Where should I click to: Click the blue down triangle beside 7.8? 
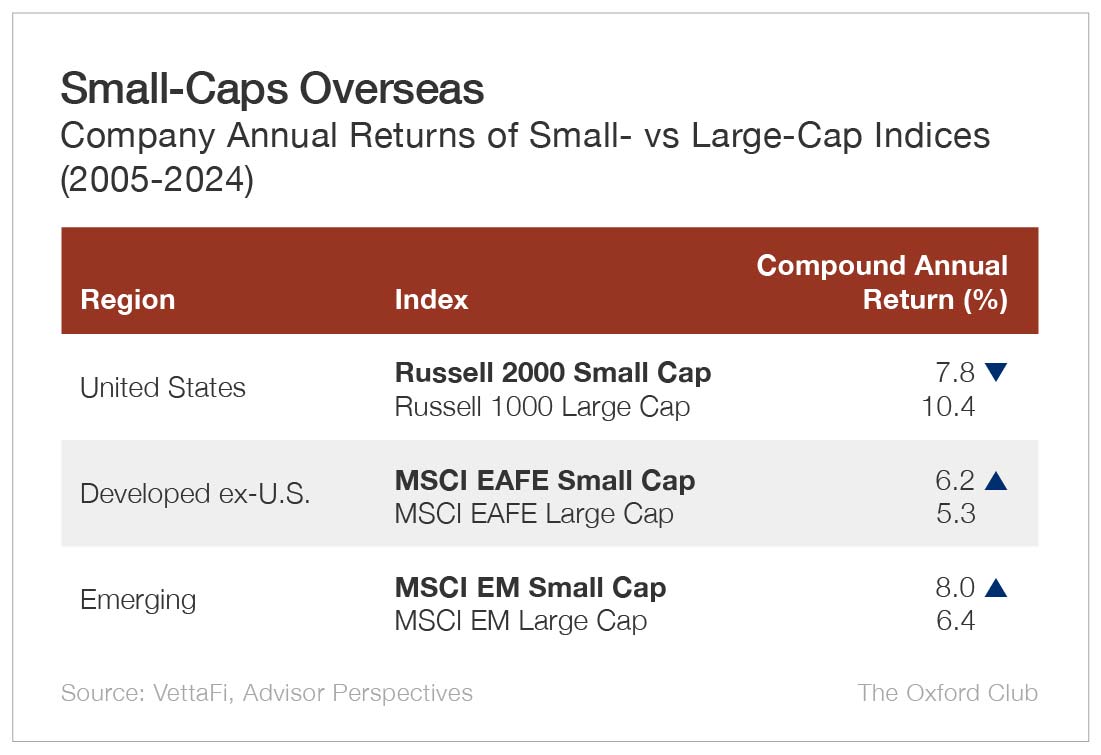995,373
